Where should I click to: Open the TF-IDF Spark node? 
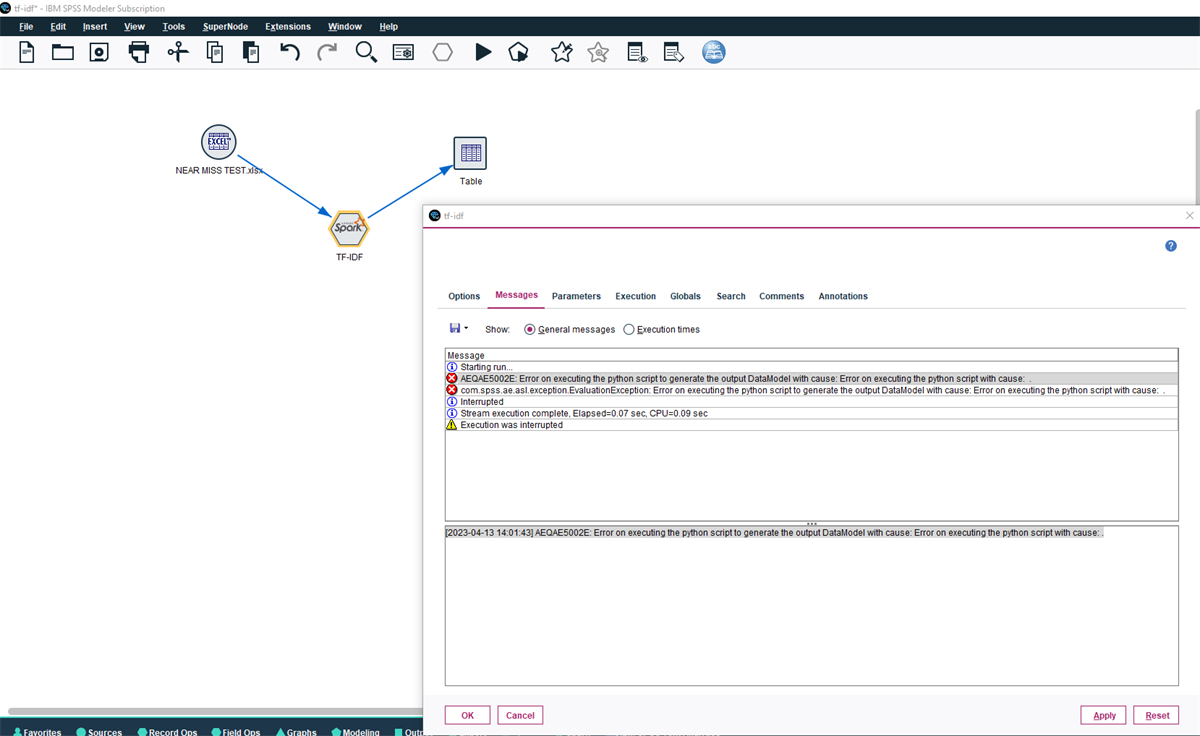[348, 228]
